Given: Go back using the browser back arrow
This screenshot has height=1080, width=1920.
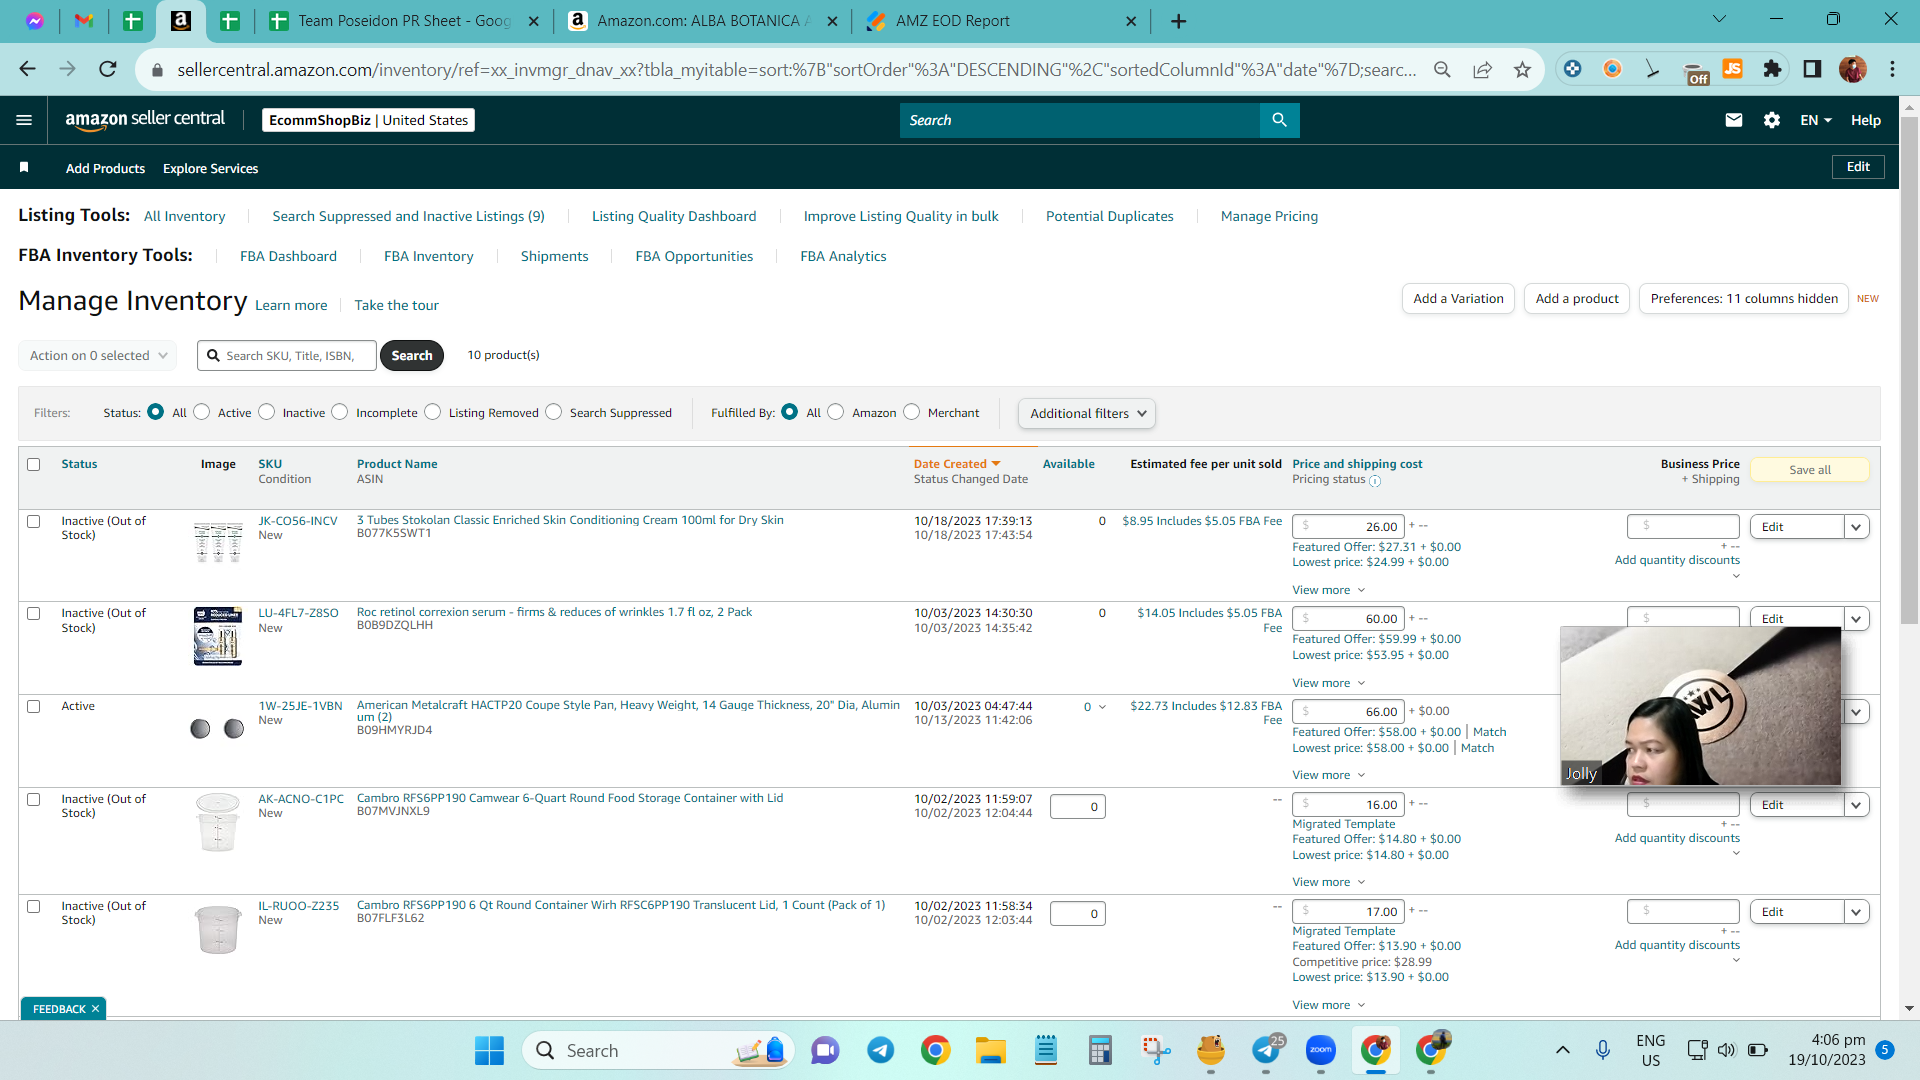Looking at the screenshot, I should (27, 69).
